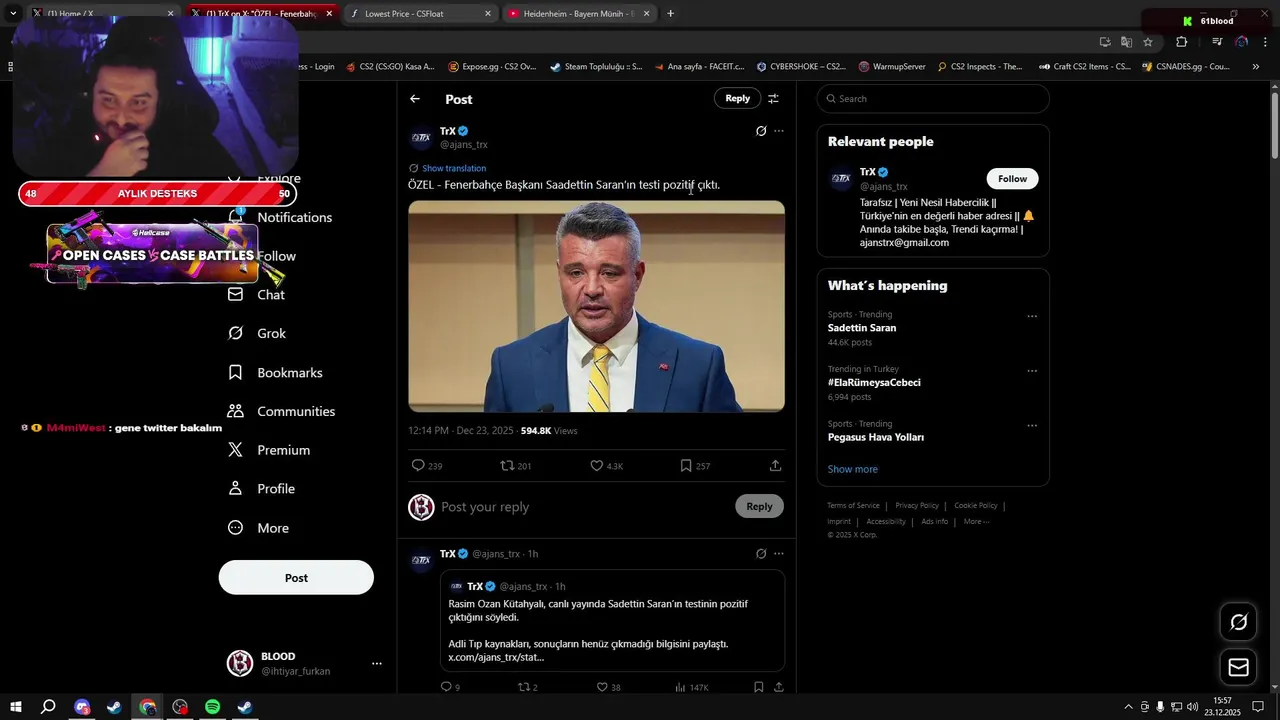Click the back arrow in Post header
The width and height of the screenshot is (1280, 720).
[x=415, y=99]
